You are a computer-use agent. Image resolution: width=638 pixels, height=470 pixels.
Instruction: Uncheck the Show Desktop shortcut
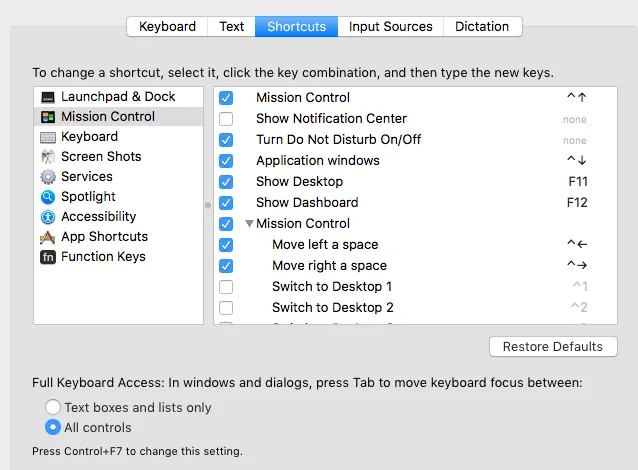coord(226,182)
